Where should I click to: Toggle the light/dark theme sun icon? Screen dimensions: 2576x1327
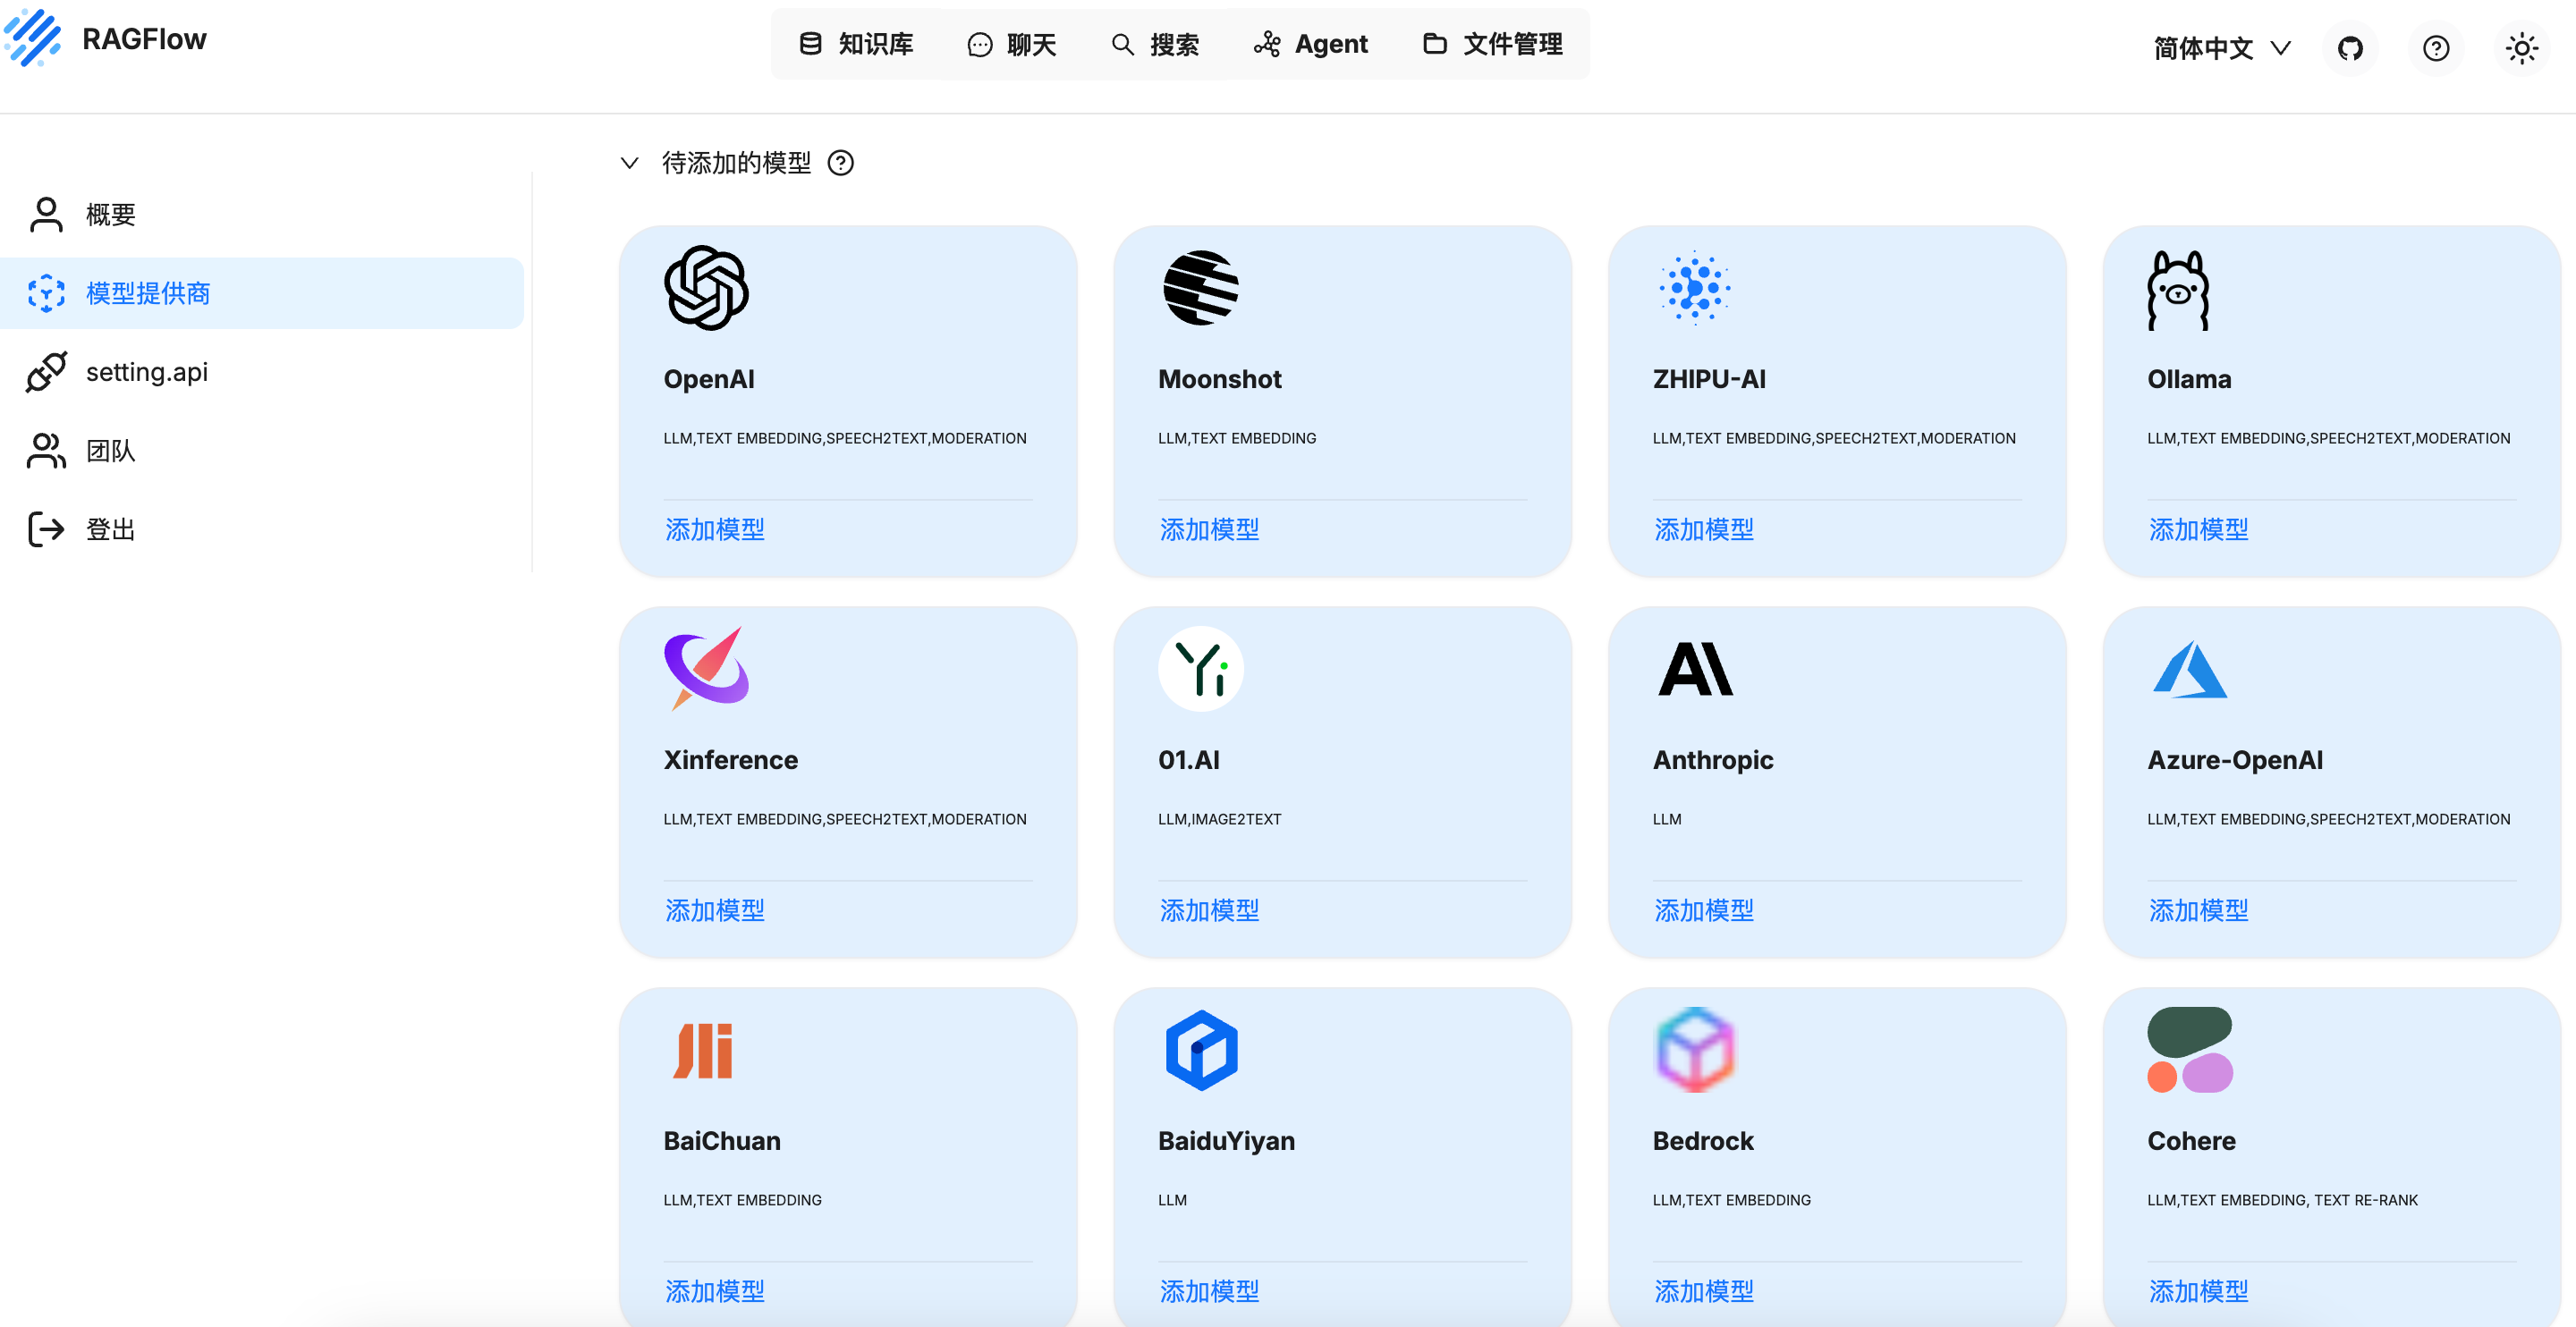[2521, 47]
